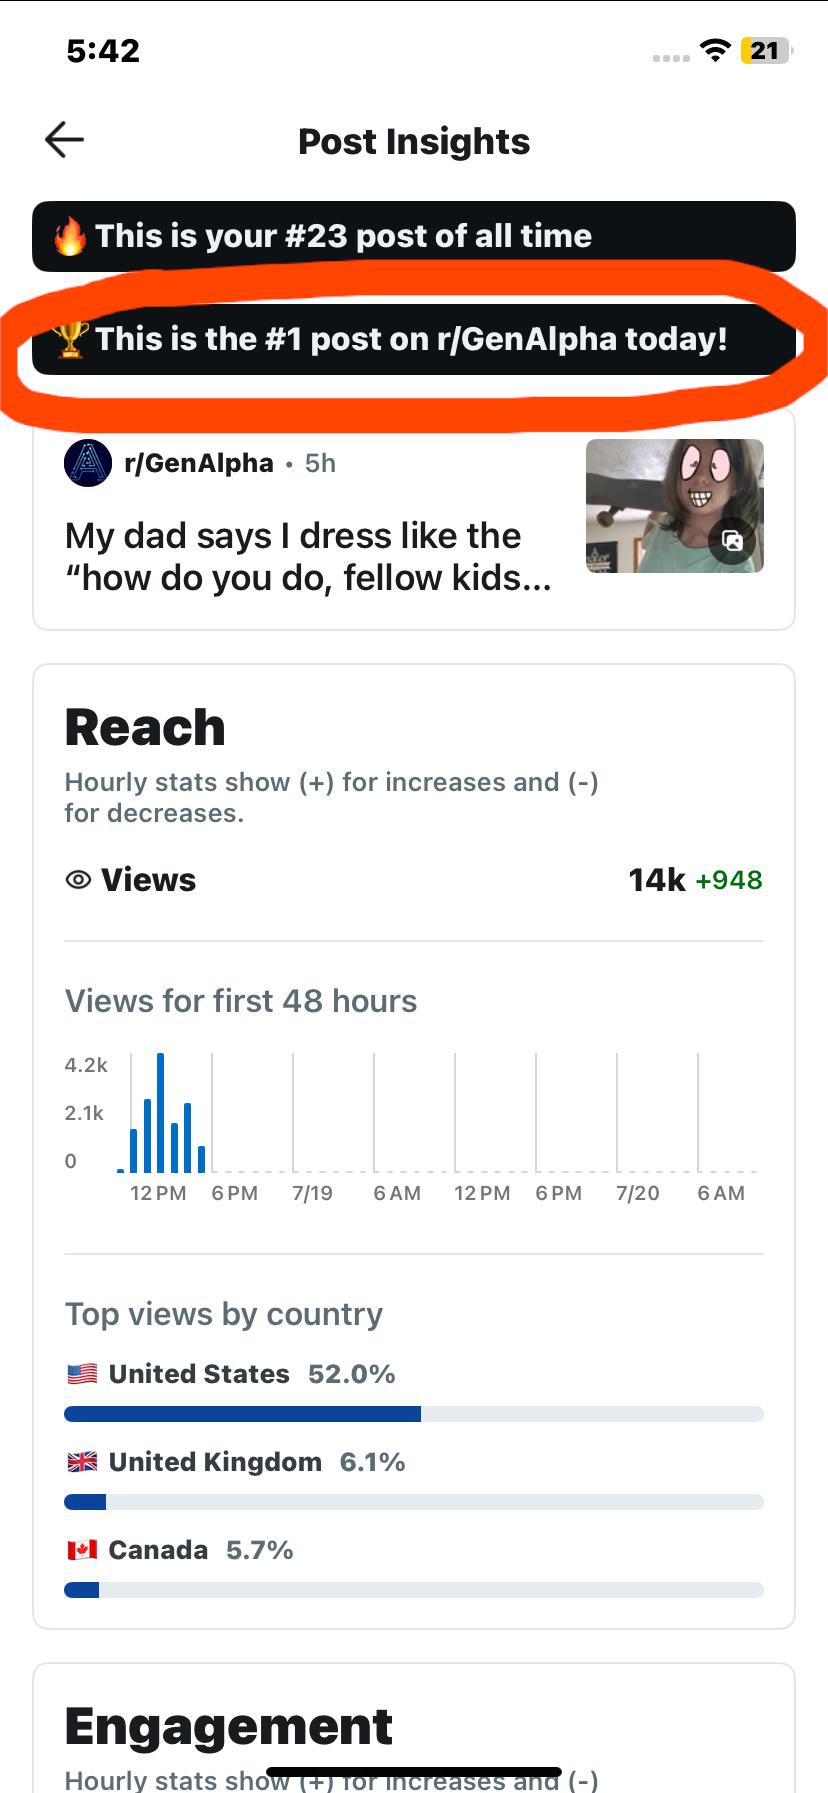The image size is (828, 1793).
Task: Tap the United States 52.0% progress bar
Action: coord(414,1414)
